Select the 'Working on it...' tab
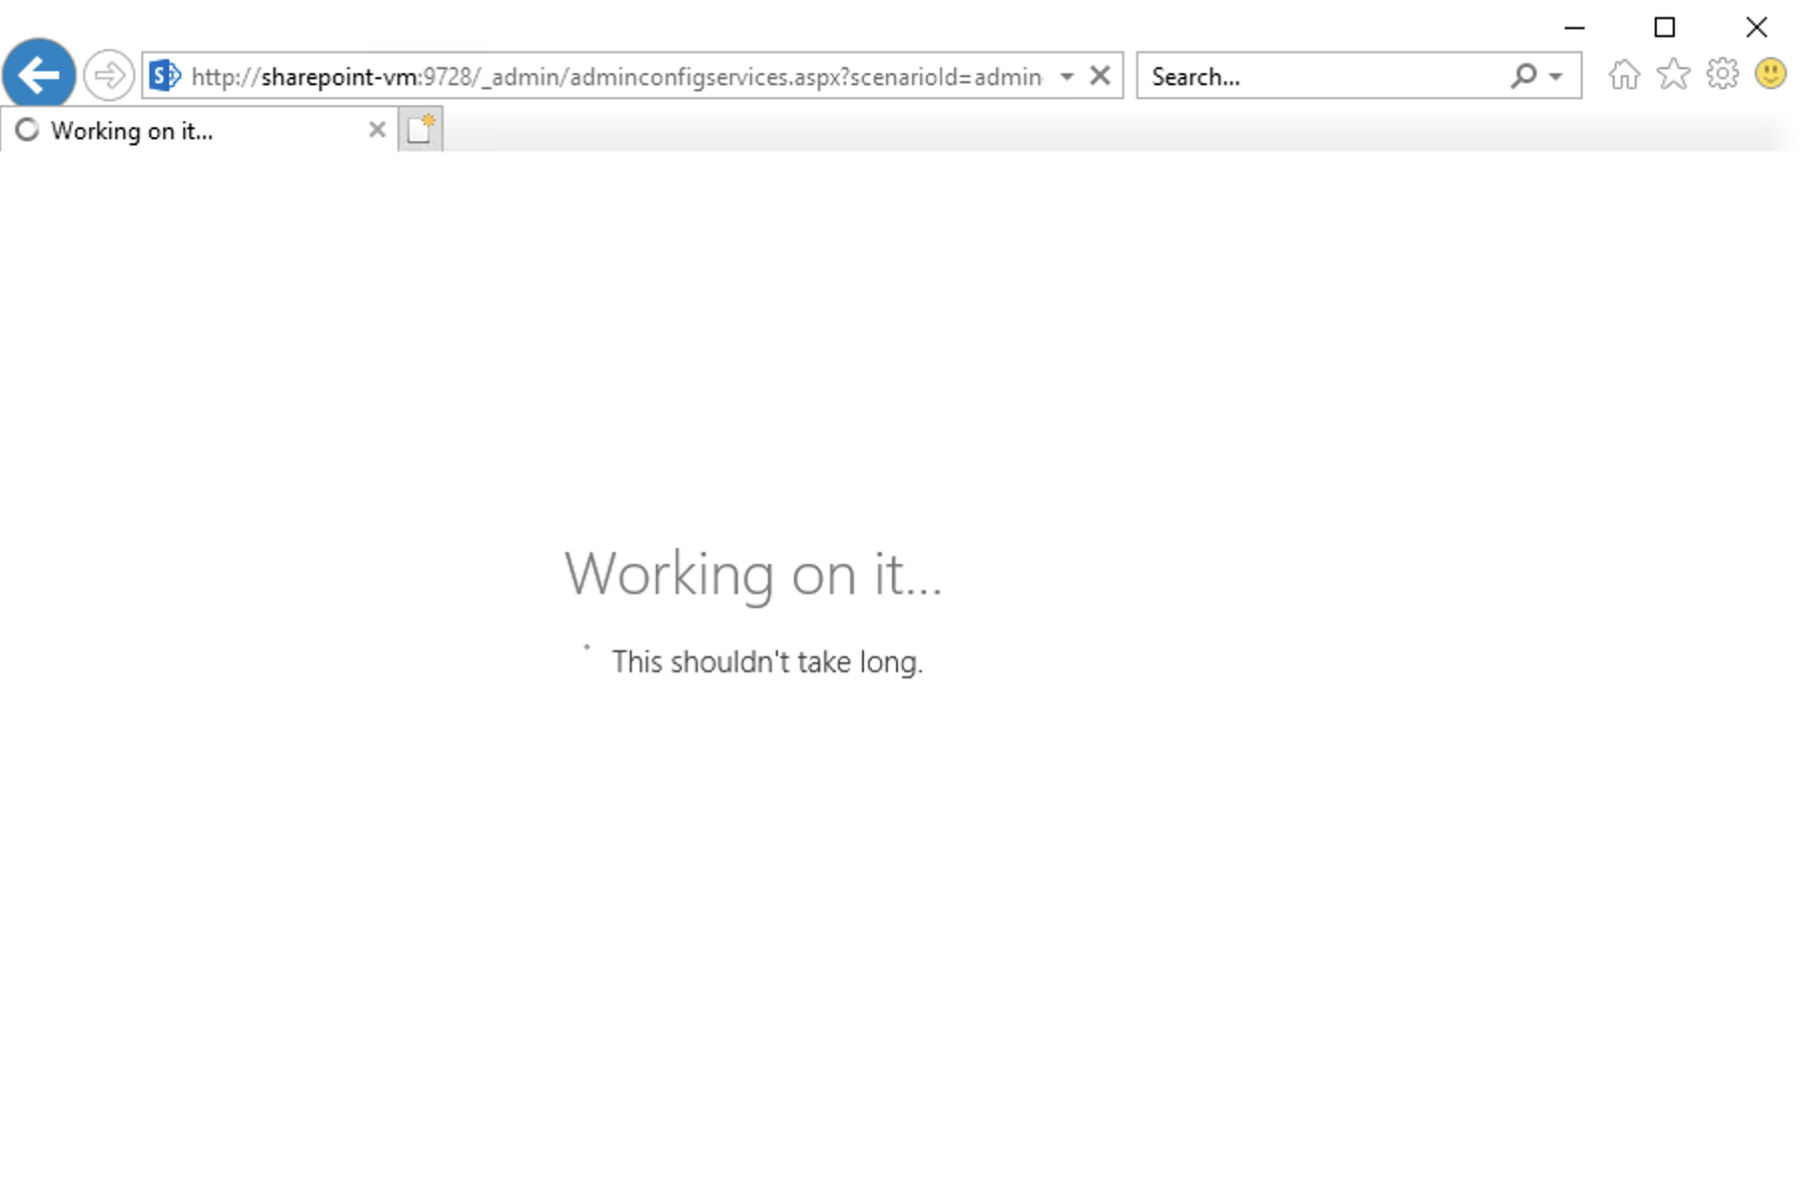 (198, 131)
